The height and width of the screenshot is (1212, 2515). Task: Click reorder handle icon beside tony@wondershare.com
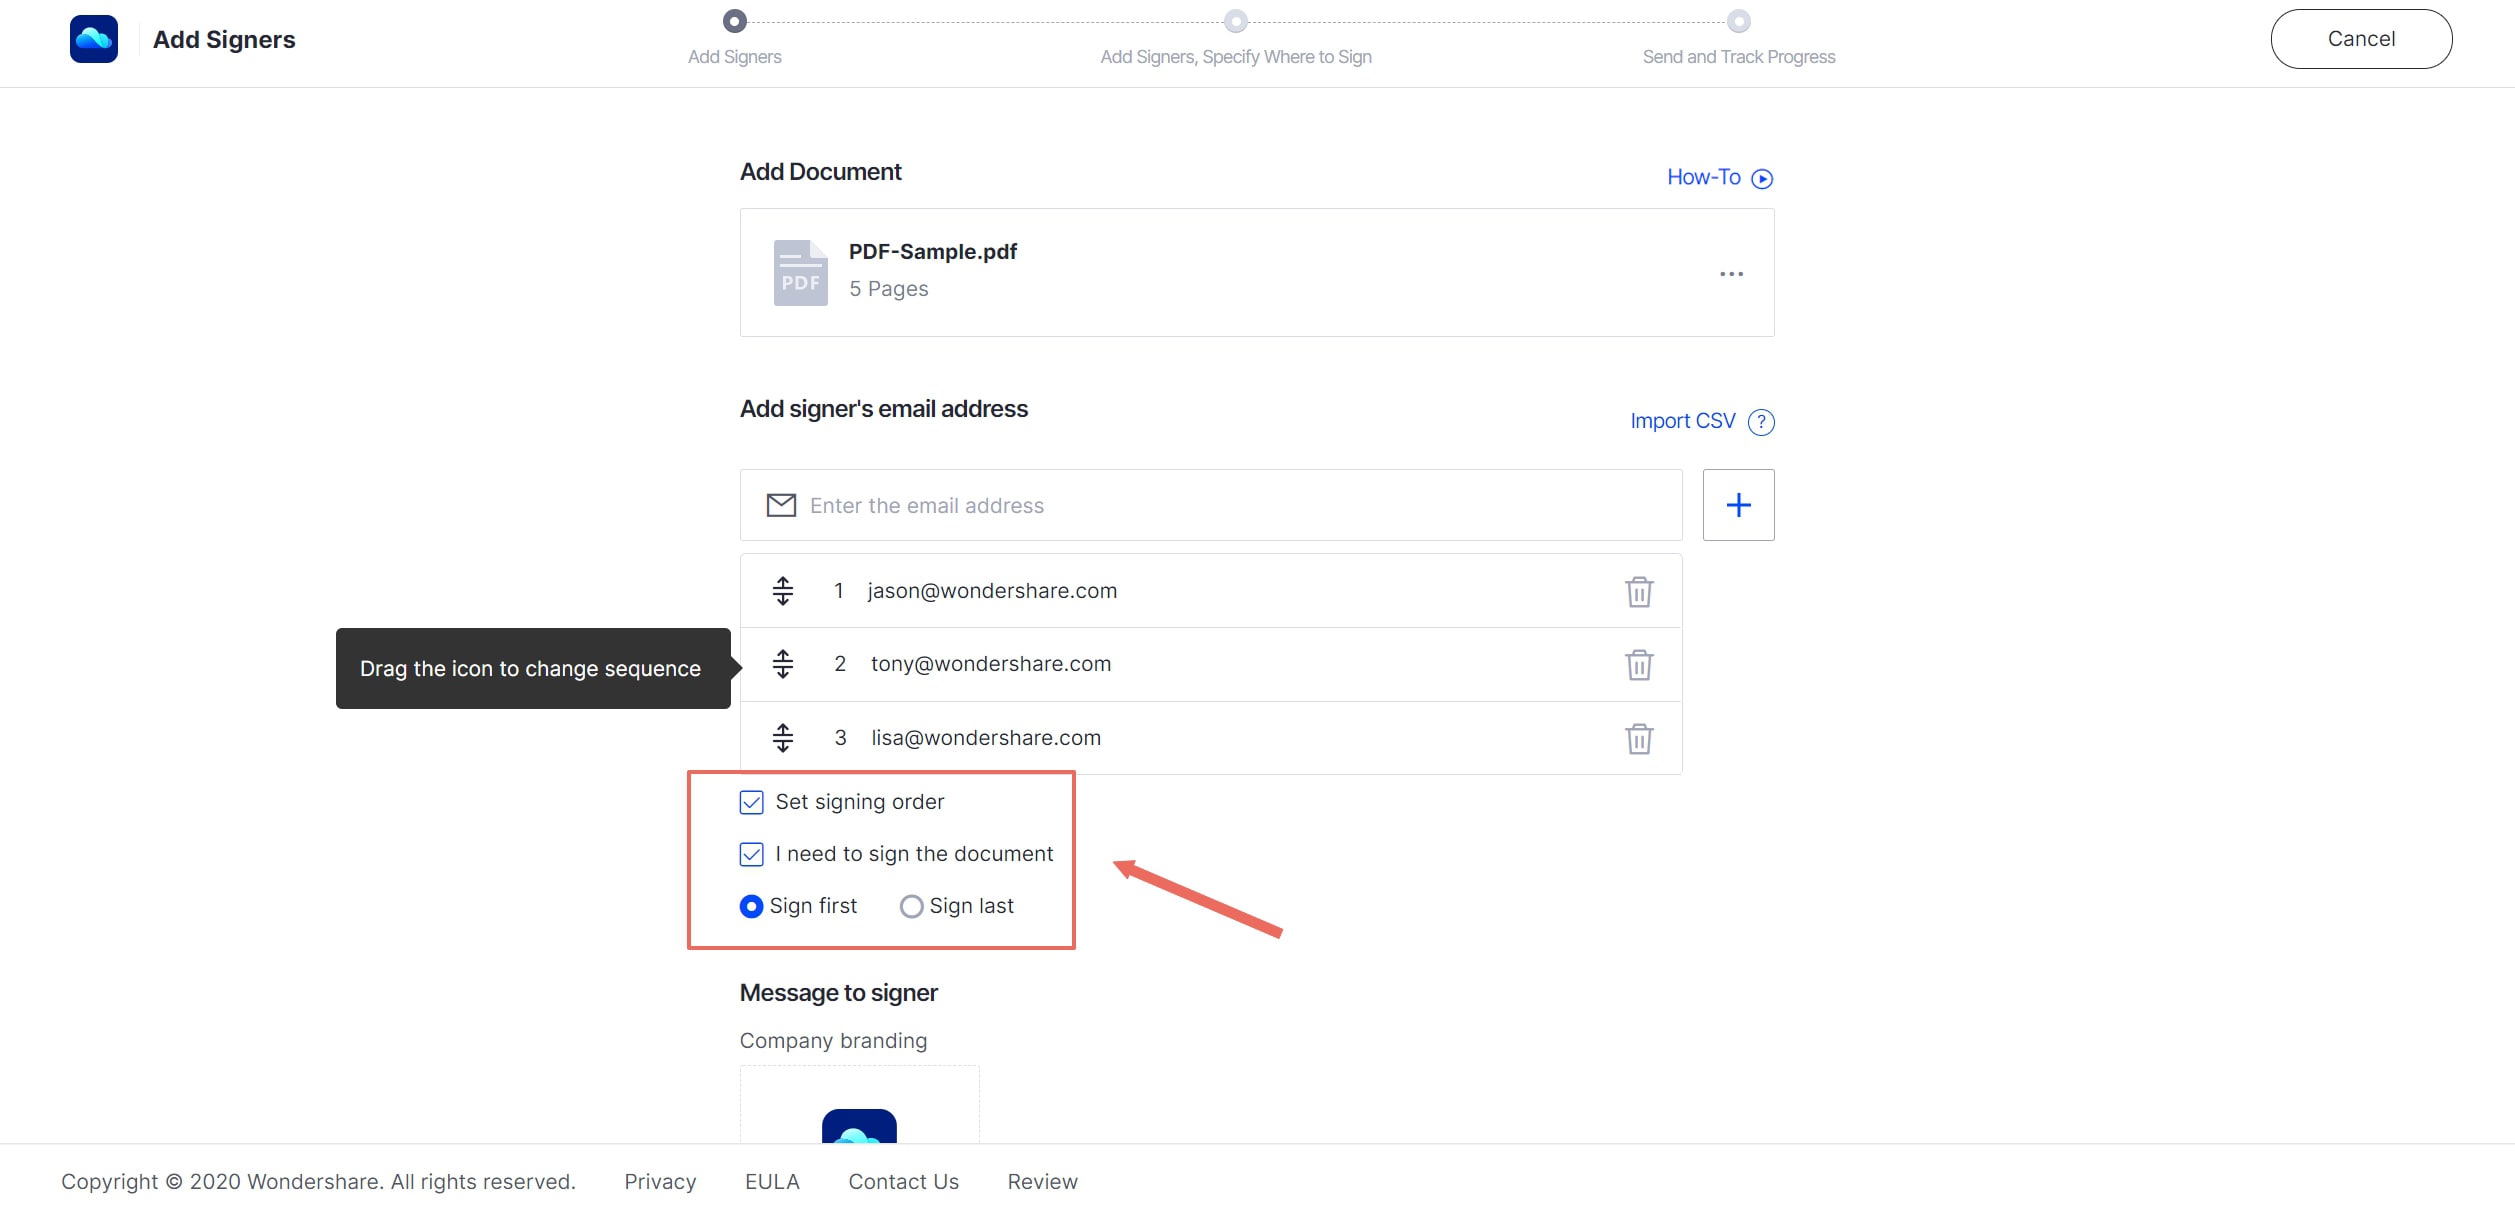[x=783, y=664]
